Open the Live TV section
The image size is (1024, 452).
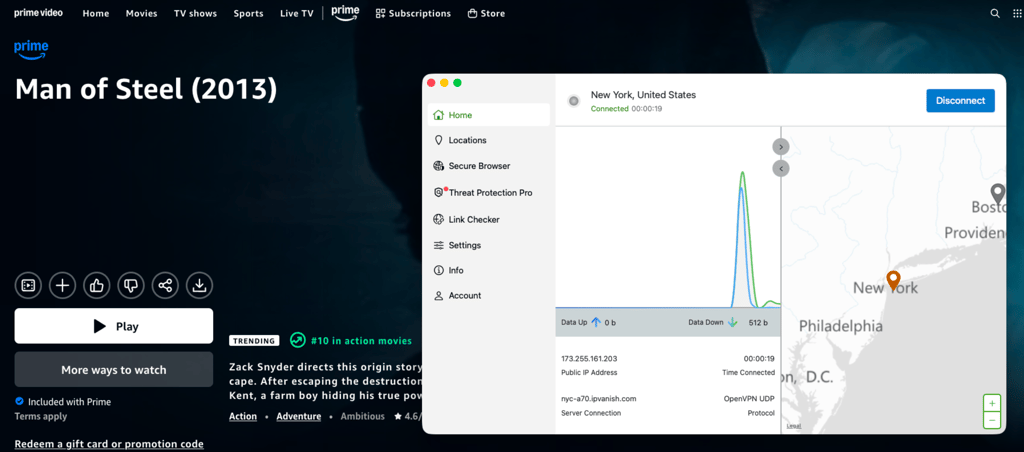pos(297,13)
